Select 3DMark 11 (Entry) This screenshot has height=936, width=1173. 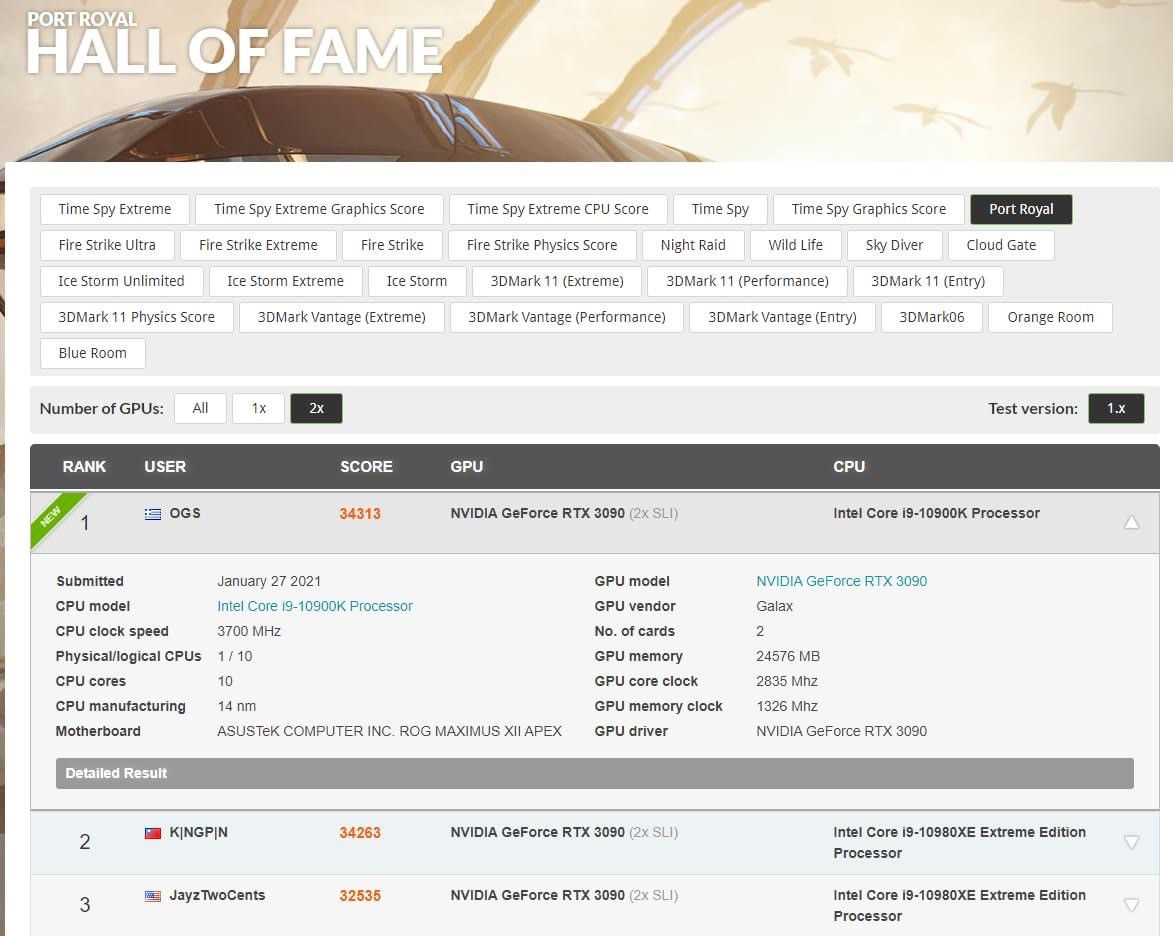tap(928, 281)
